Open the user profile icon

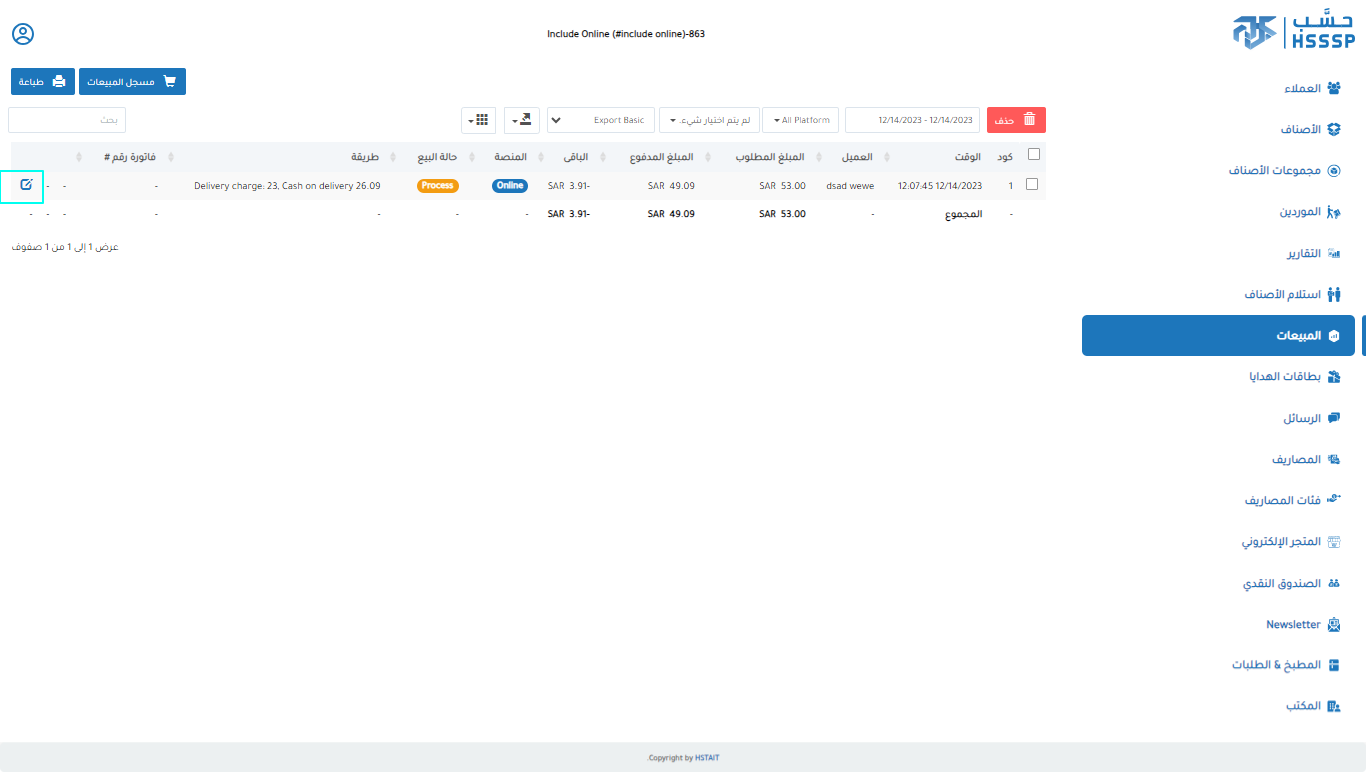pos(23,34)
